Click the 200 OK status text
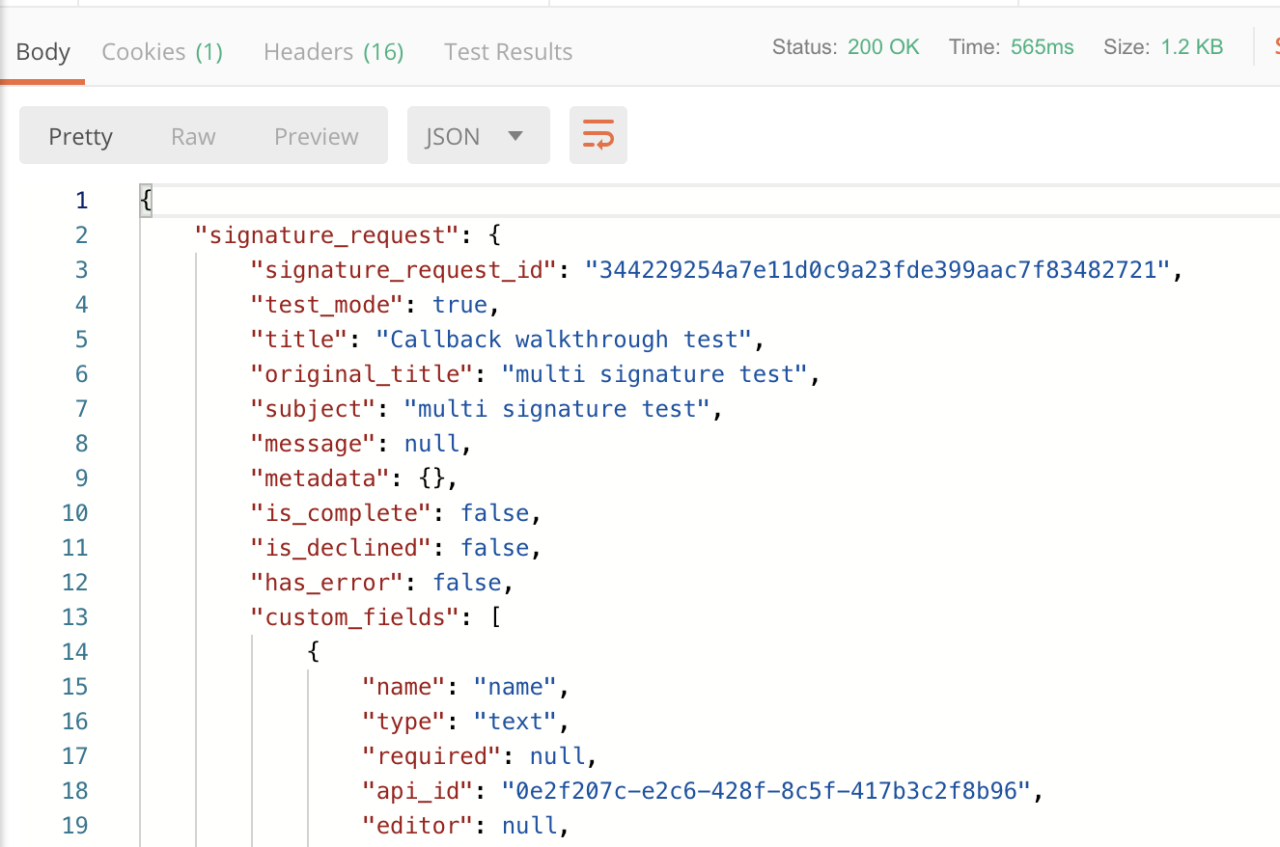The height and width of the screenshot is (847, 1280). (x=883, y=45)
